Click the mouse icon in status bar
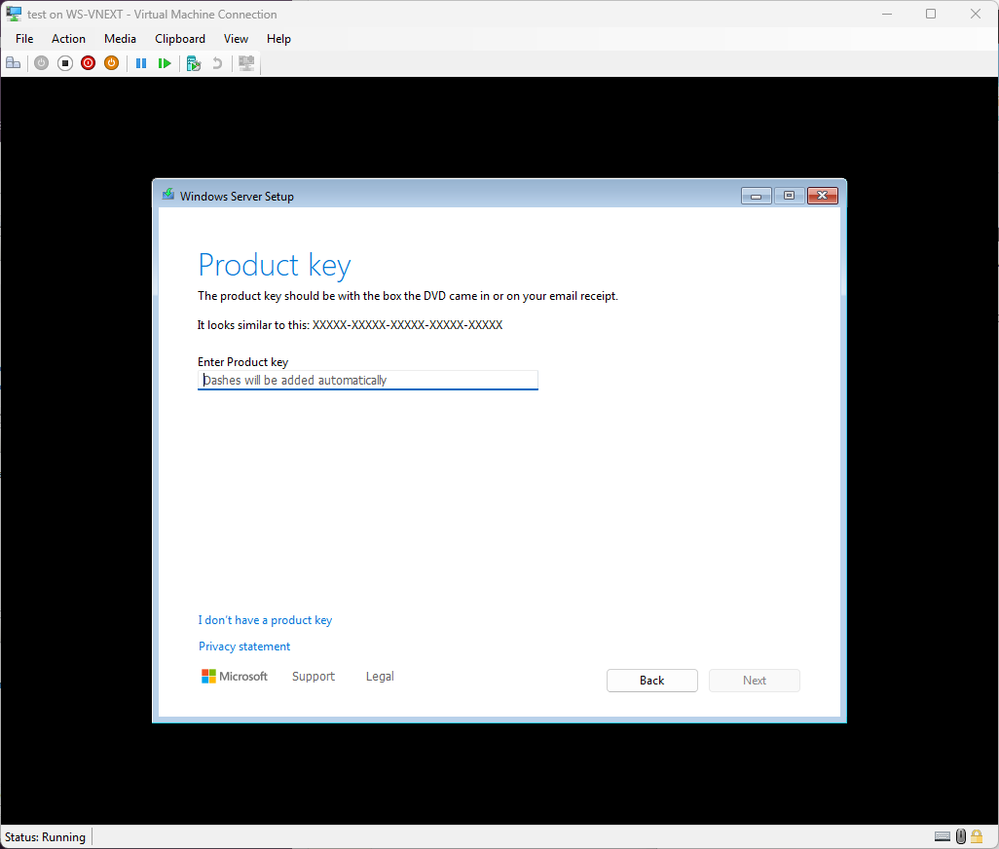 click(x=961, y=836)
